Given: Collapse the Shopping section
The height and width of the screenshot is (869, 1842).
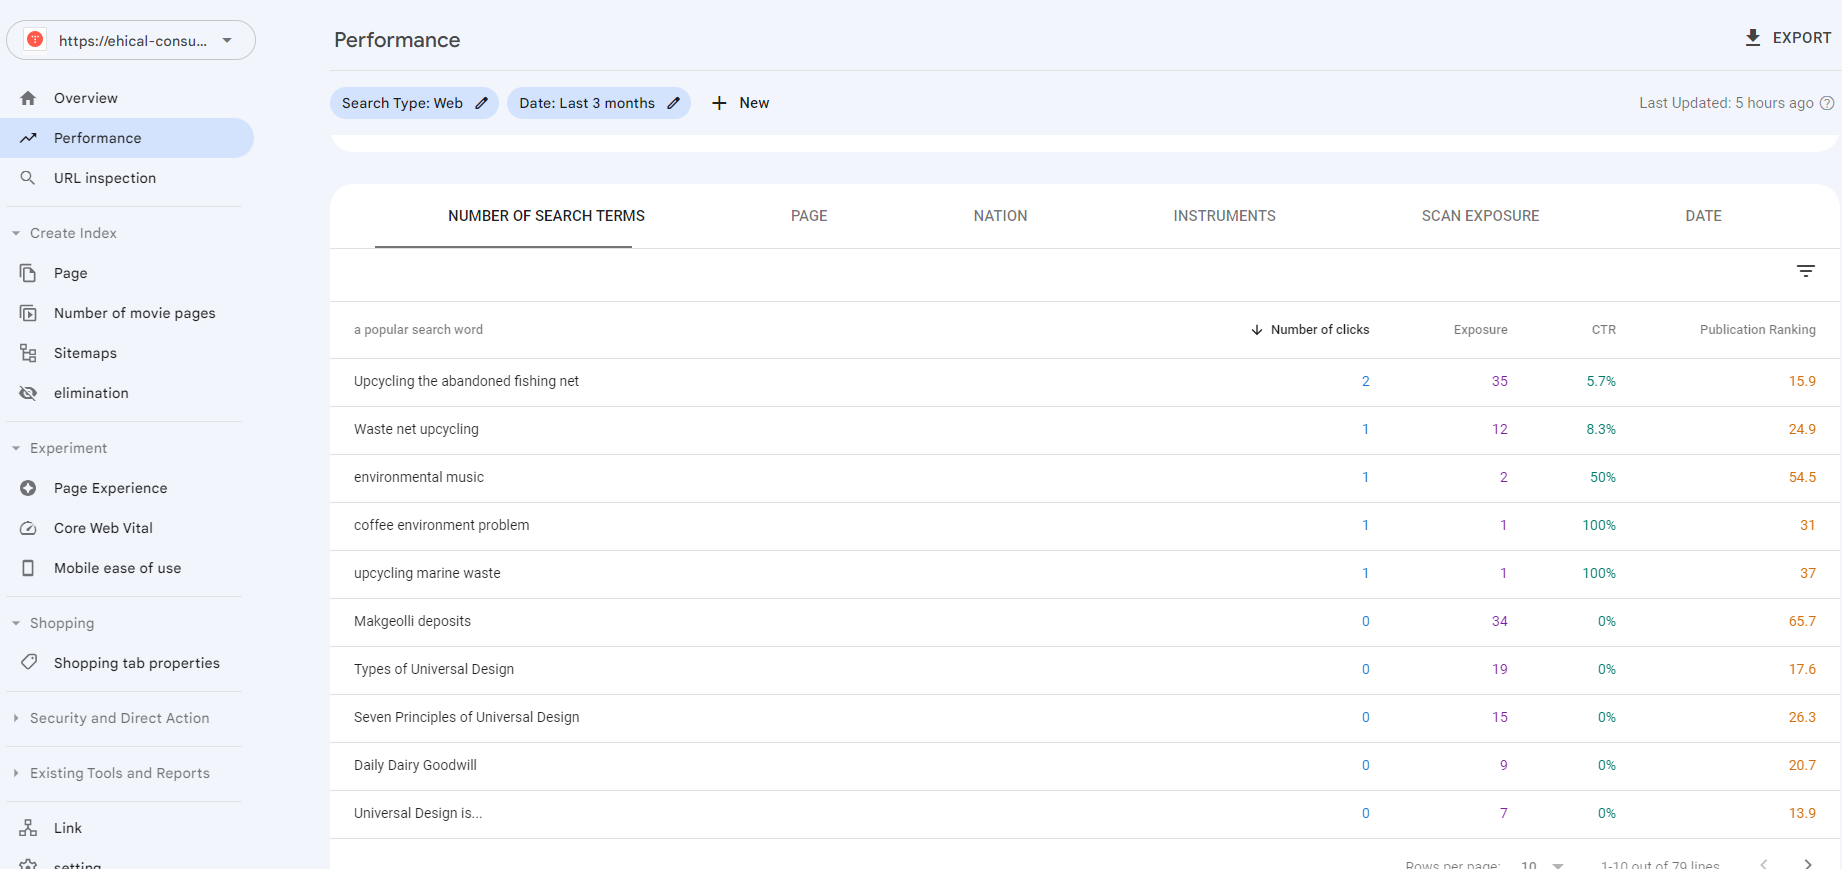Looking at the screenshot, I should [x=16, y=623].
